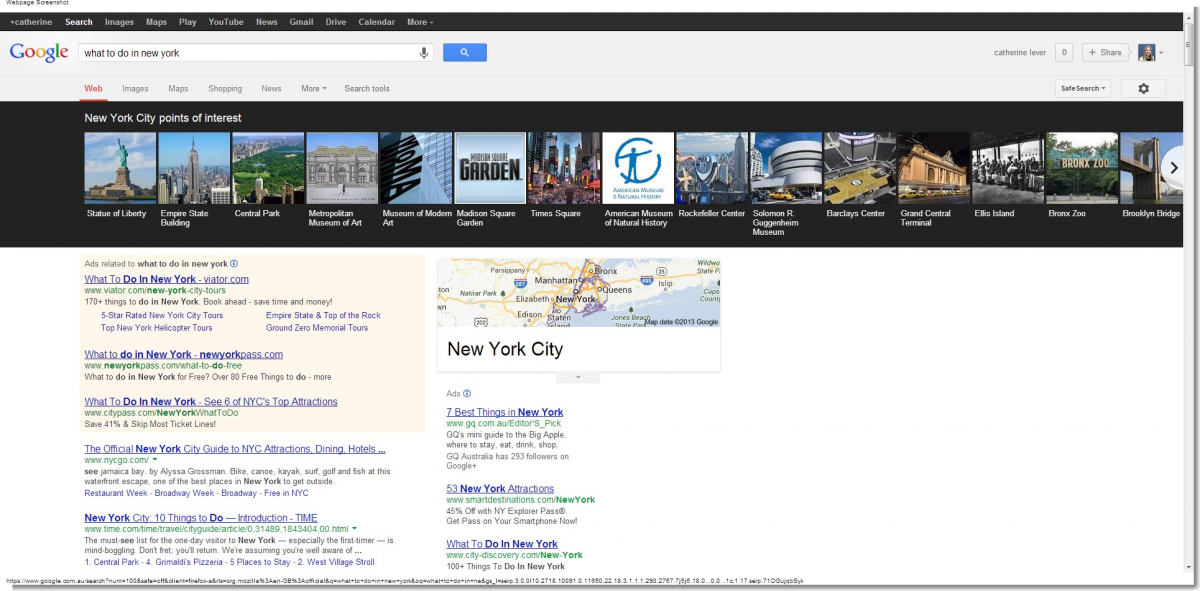
Task: Open "Top New York Helicopter Tours" sitelink
Action: pyautogui.click(x=157, y=328)
